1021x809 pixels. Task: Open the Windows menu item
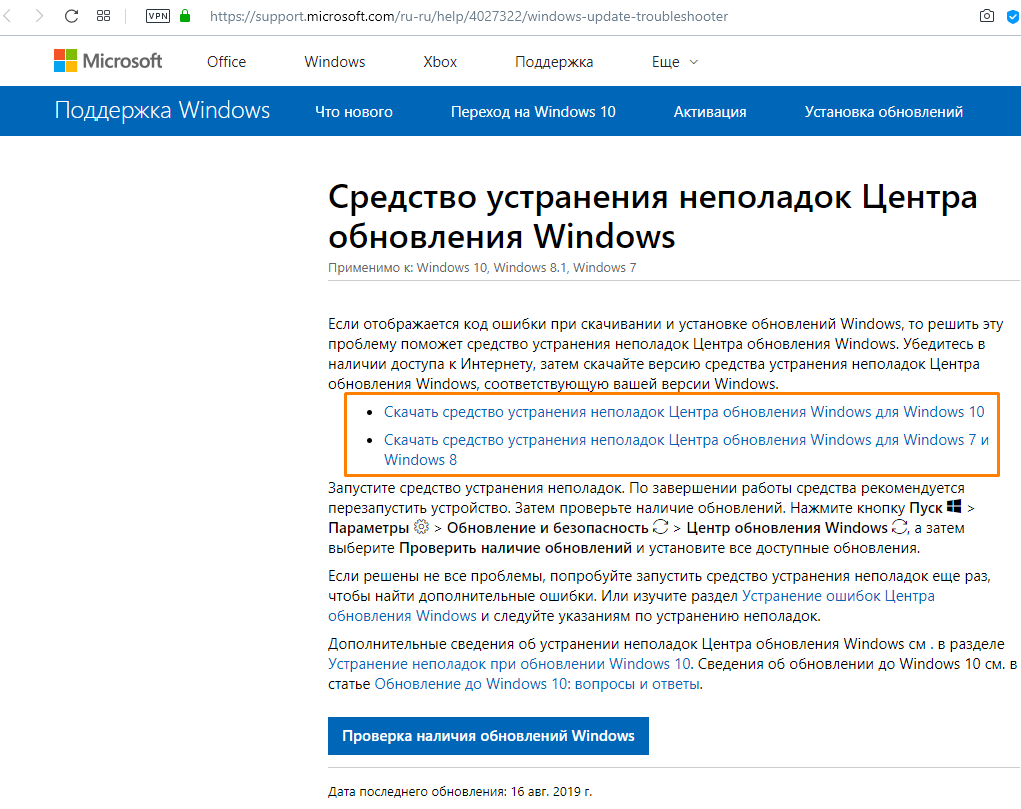click(x=335, y=62)
